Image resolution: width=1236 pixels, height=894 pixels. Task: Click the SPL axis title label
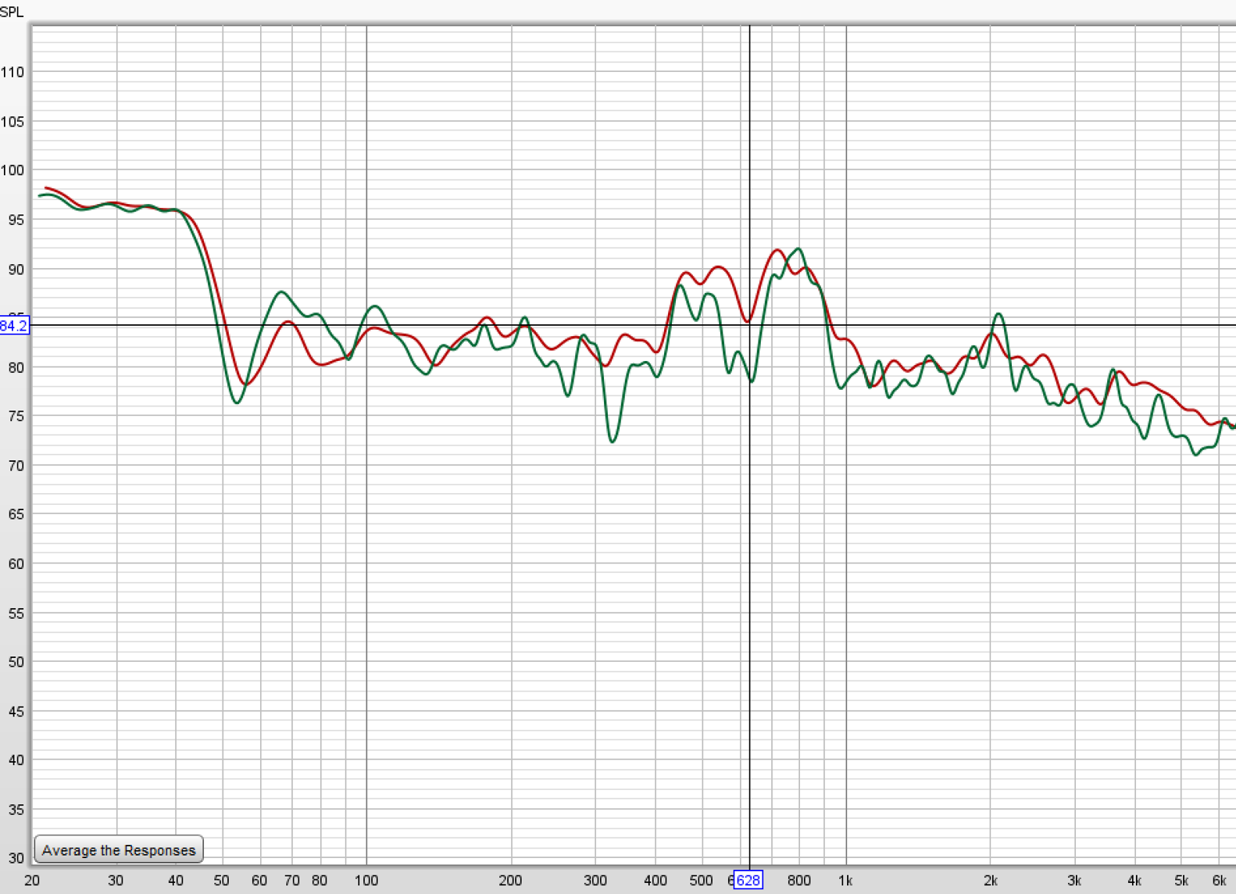pyautogui.click(x=12, y=11)
